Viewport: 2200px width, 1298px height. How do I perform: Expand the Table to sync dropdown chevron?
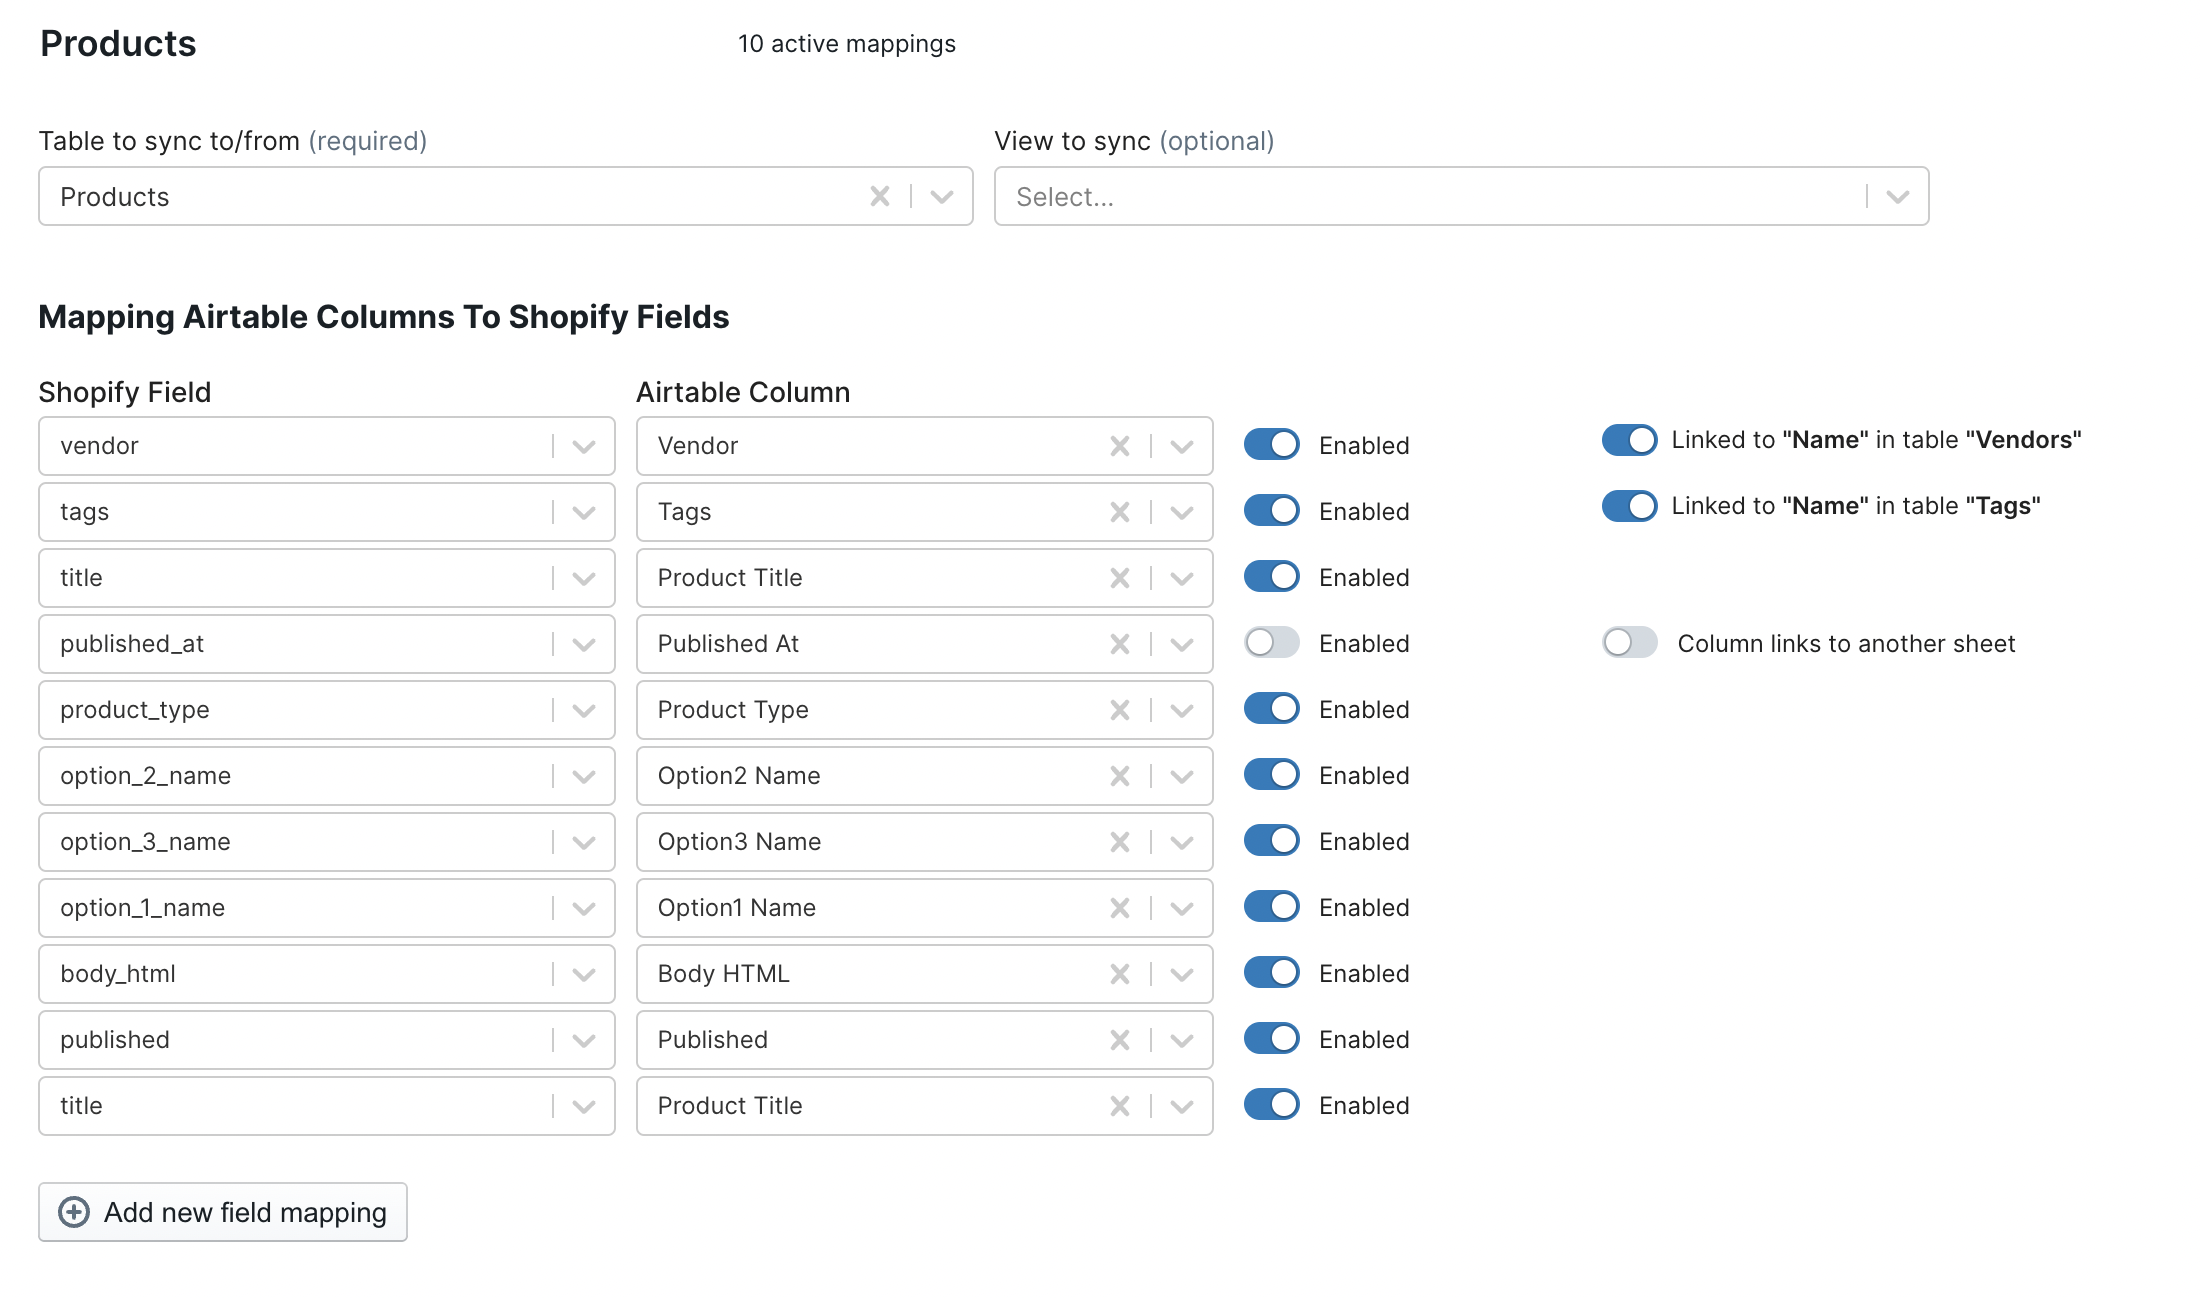(941, 196)
